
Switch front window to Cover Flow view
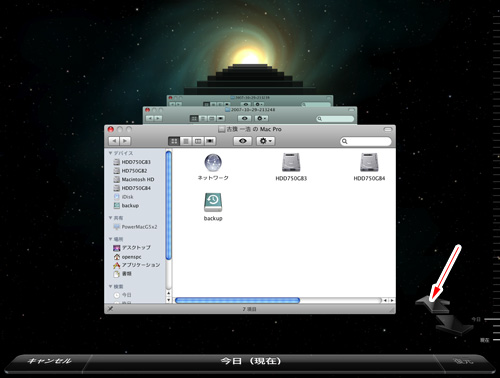[x=210, y=141]
